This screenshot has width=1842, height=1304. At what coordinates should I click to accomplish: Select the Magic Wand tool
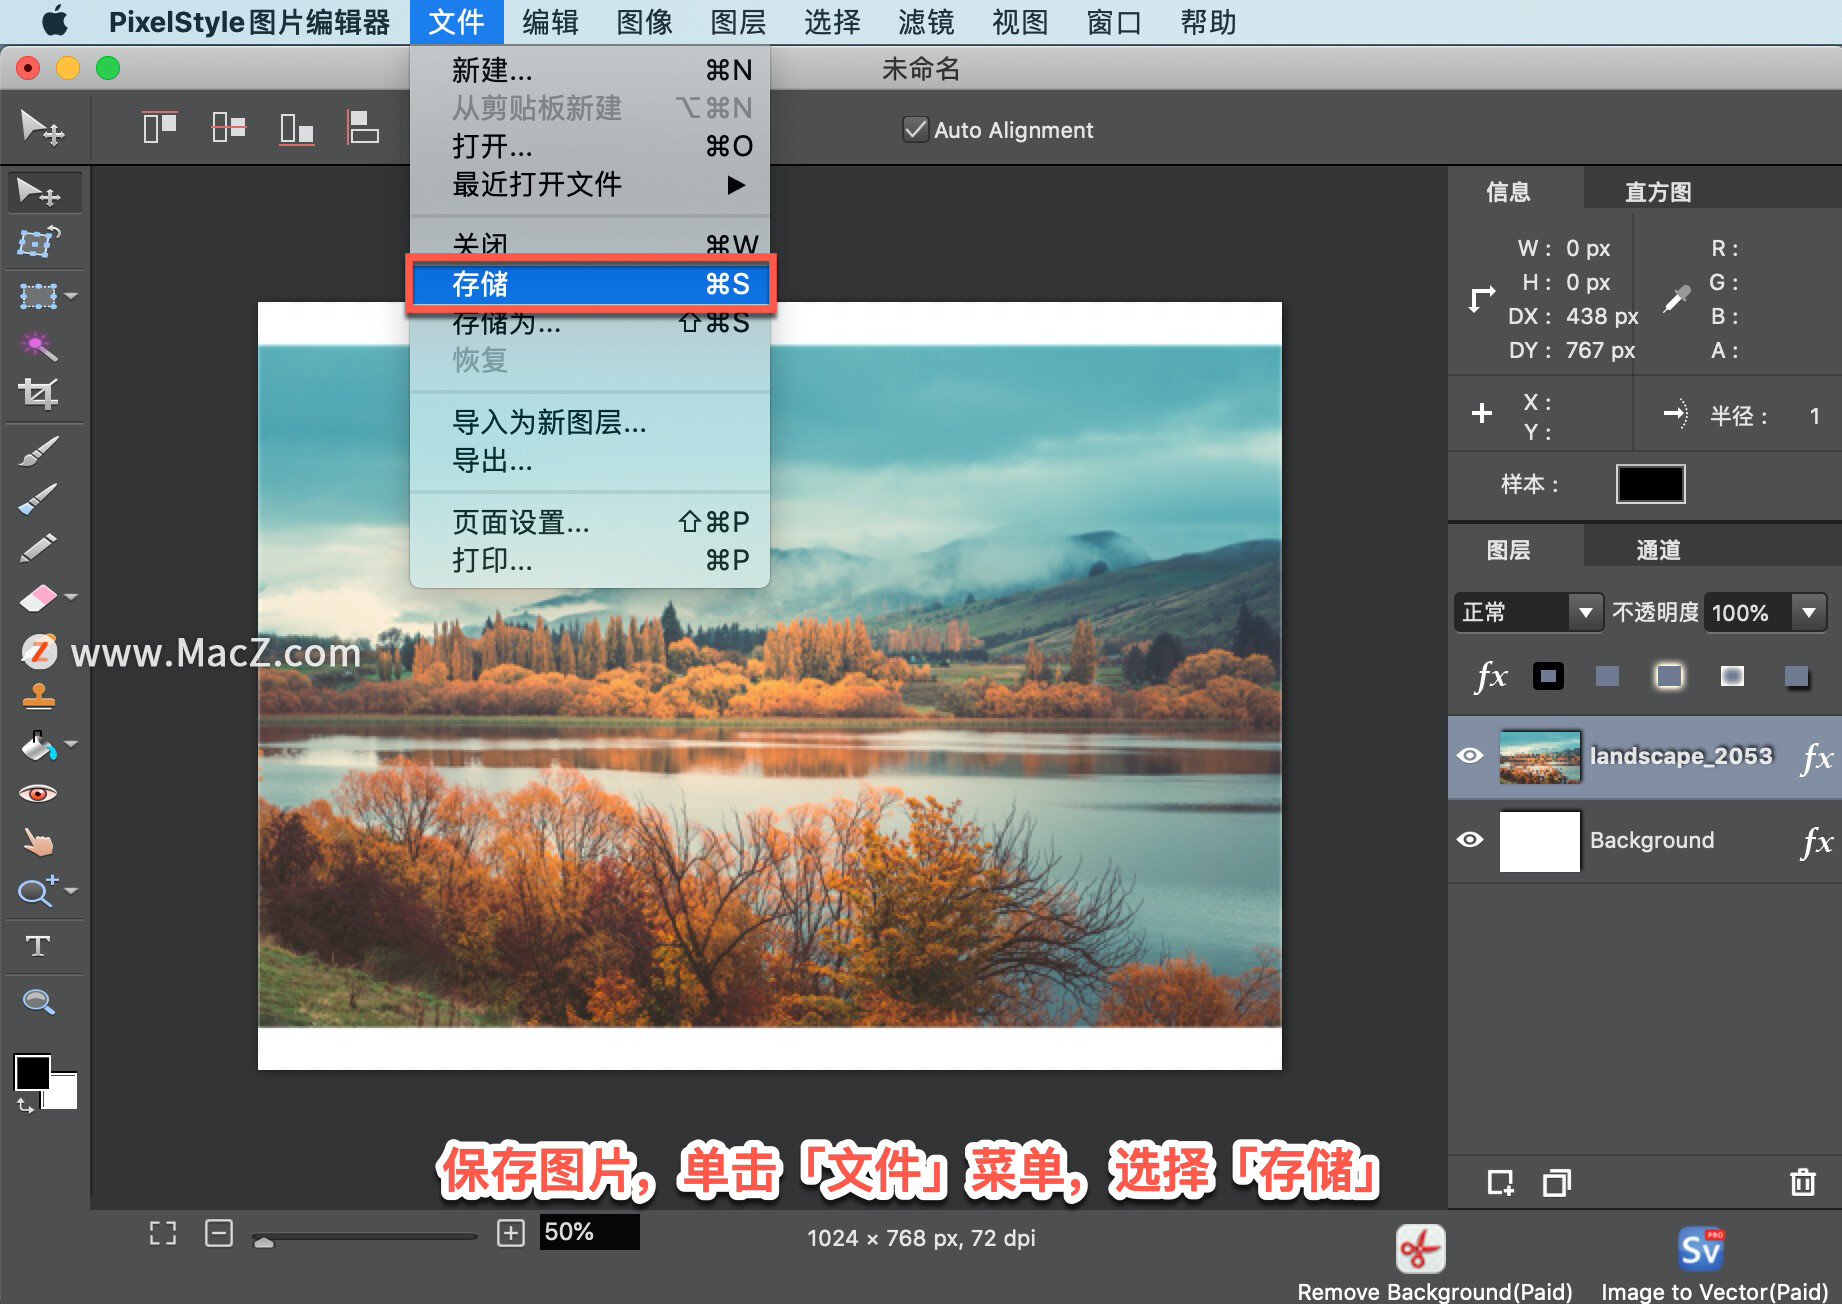click(37, 345)
